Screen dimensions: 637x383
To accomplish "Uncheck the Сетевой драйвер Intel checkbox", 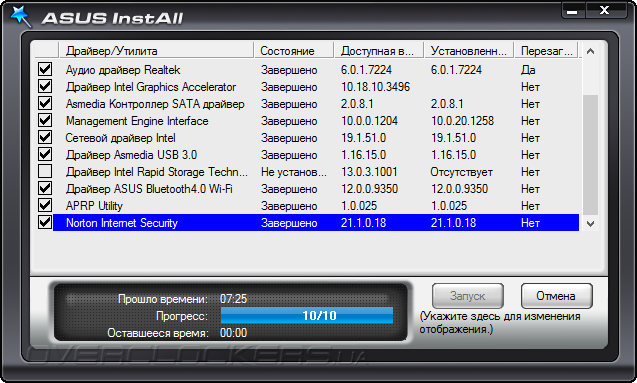I will (x=45, y=137).
